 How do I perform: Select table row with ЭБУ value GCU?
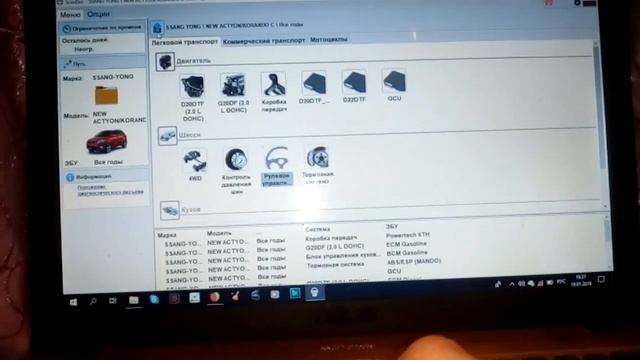click(301, 274)
